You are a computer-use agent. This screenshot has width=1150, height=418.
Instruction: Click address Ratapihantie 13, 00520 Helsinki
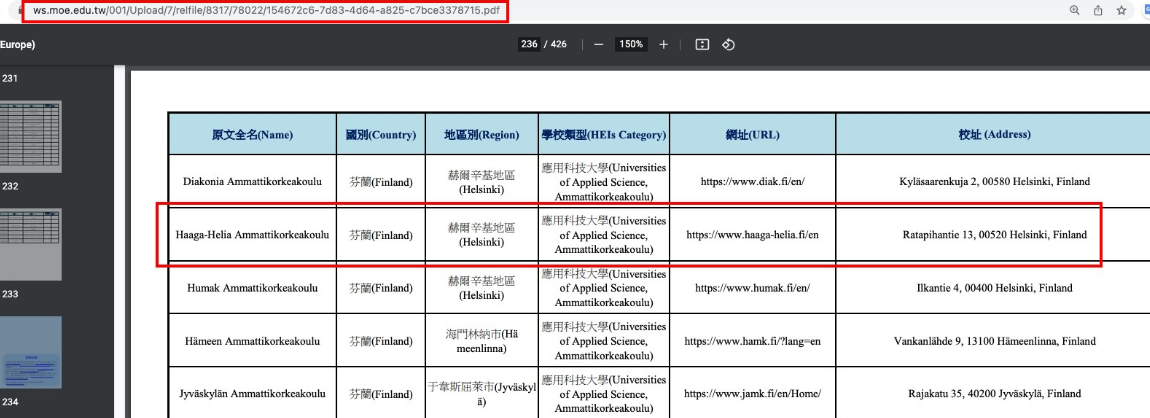[995, 235]
